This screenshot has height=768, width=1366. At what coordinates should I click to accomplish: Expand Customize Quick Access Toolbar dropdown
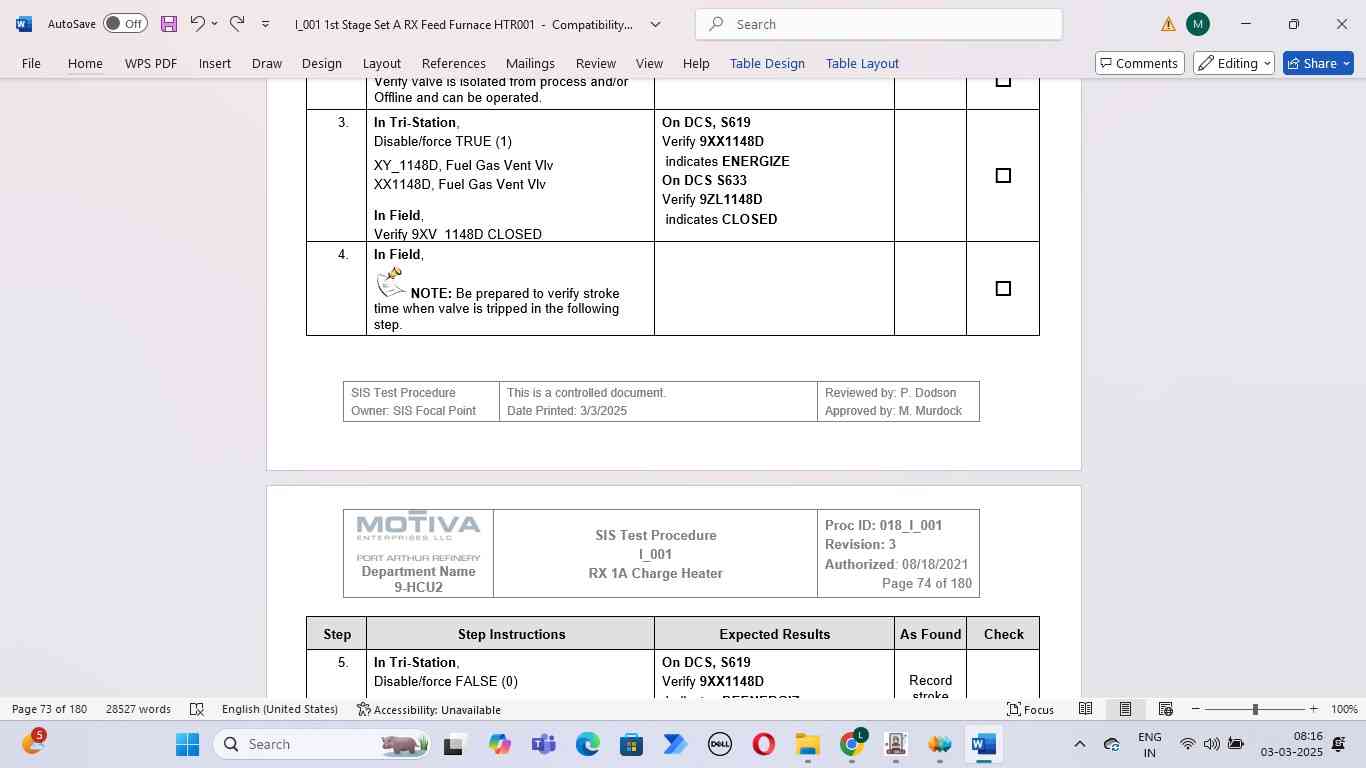(265, 24)
